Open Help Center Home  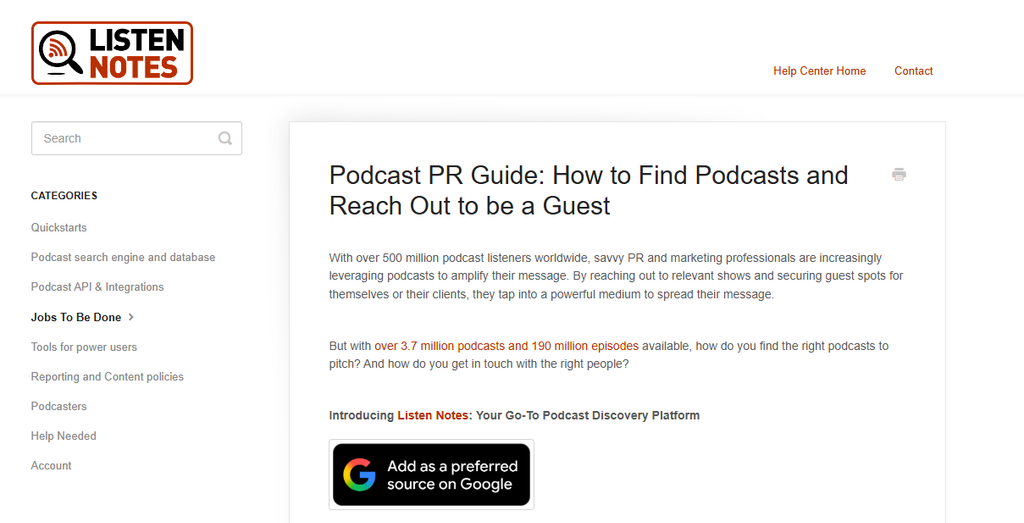coord(820,71)
